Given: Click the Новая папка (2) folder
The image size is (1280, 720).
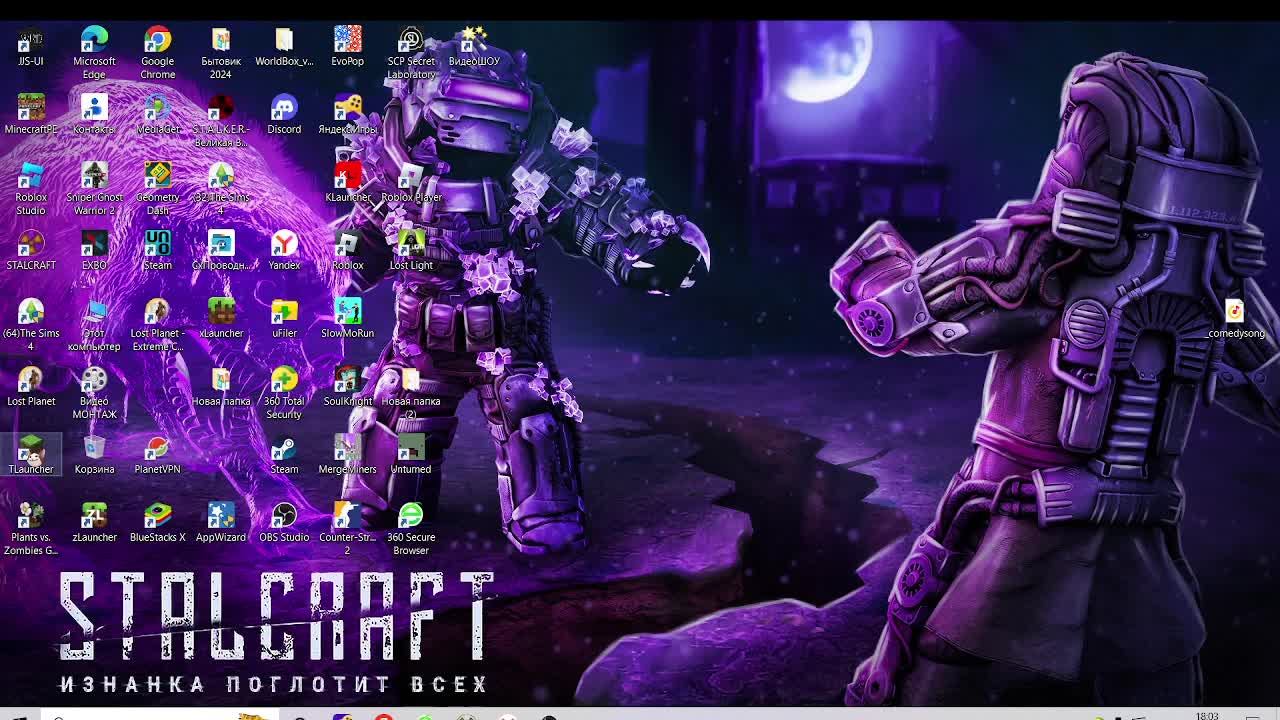Looking at the screenshot, I should 411,393.
